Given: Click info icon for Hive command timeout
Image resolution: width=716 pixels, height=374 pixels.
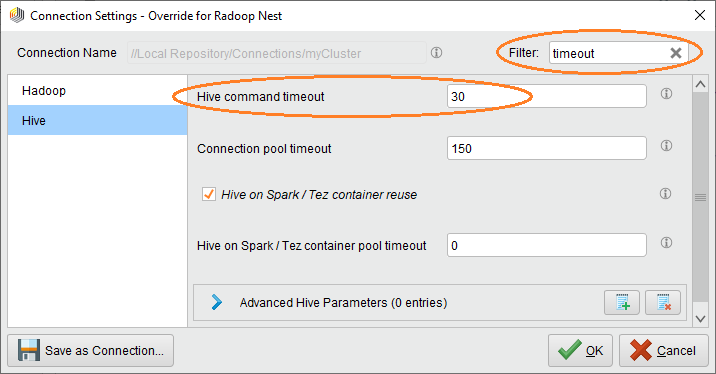Looking at the screenshot, I should coord(666,94).
